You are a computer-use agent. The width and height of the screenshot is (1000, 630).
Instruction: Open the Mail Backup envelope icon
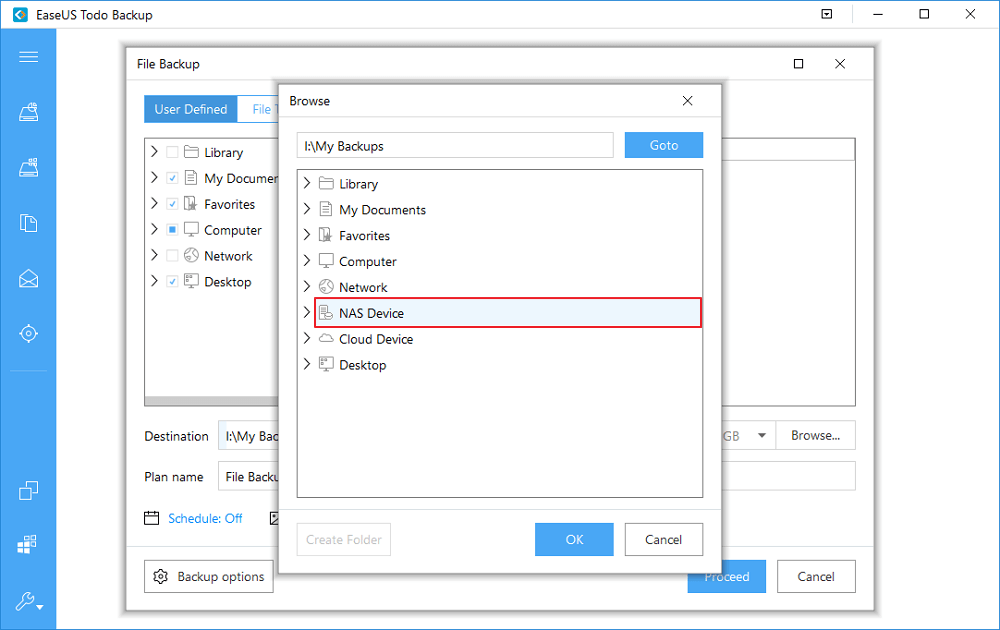click(x=28, y=278)
